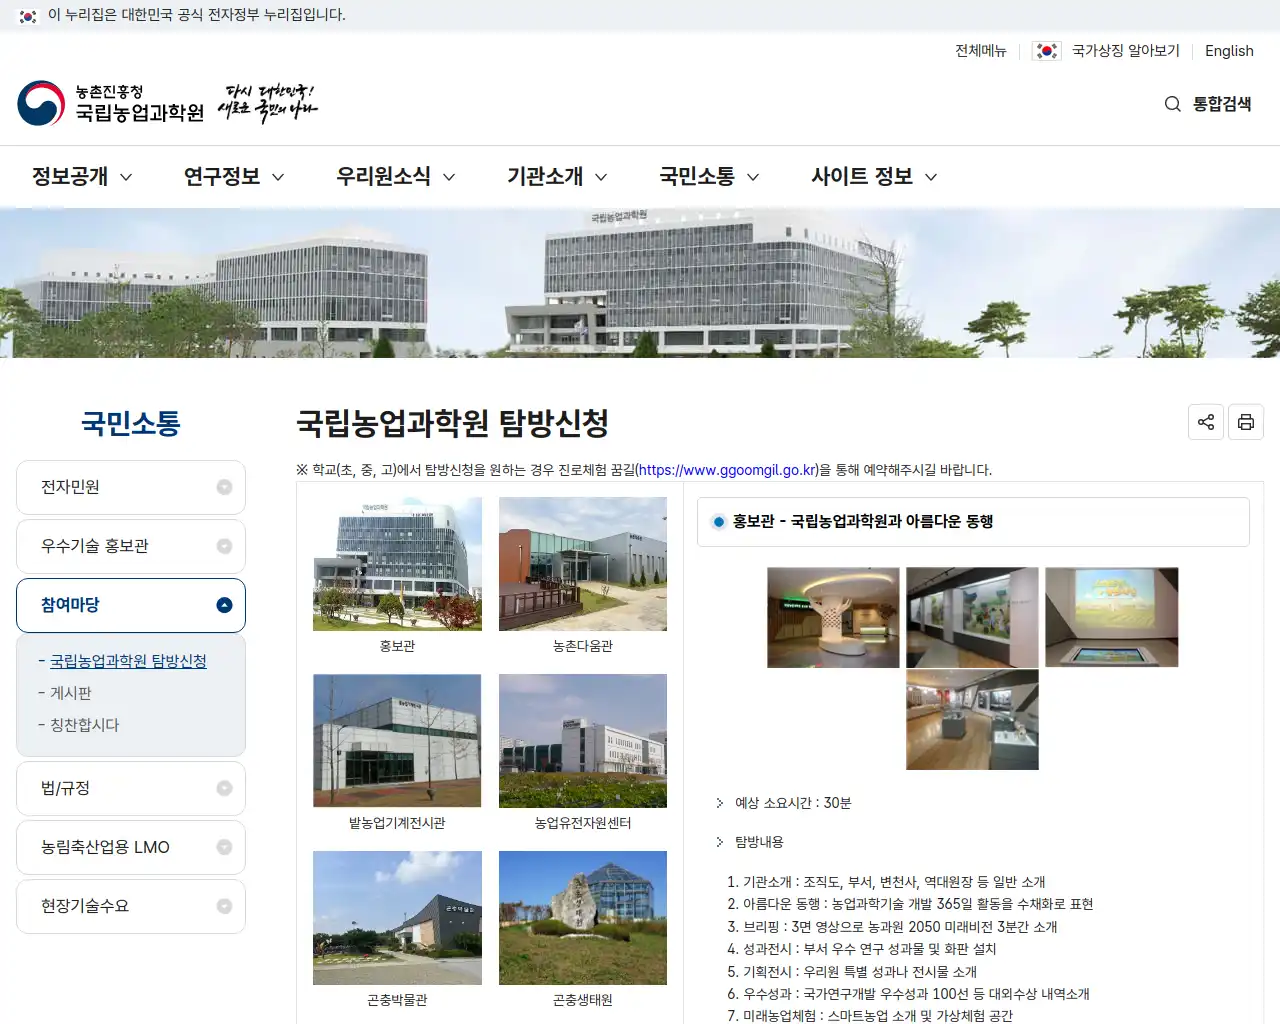Image resolution: width=1280 pixels, height=1024 pixels.
Task: Expand the 정보공개 menu chevron
Action: point(126,177)
